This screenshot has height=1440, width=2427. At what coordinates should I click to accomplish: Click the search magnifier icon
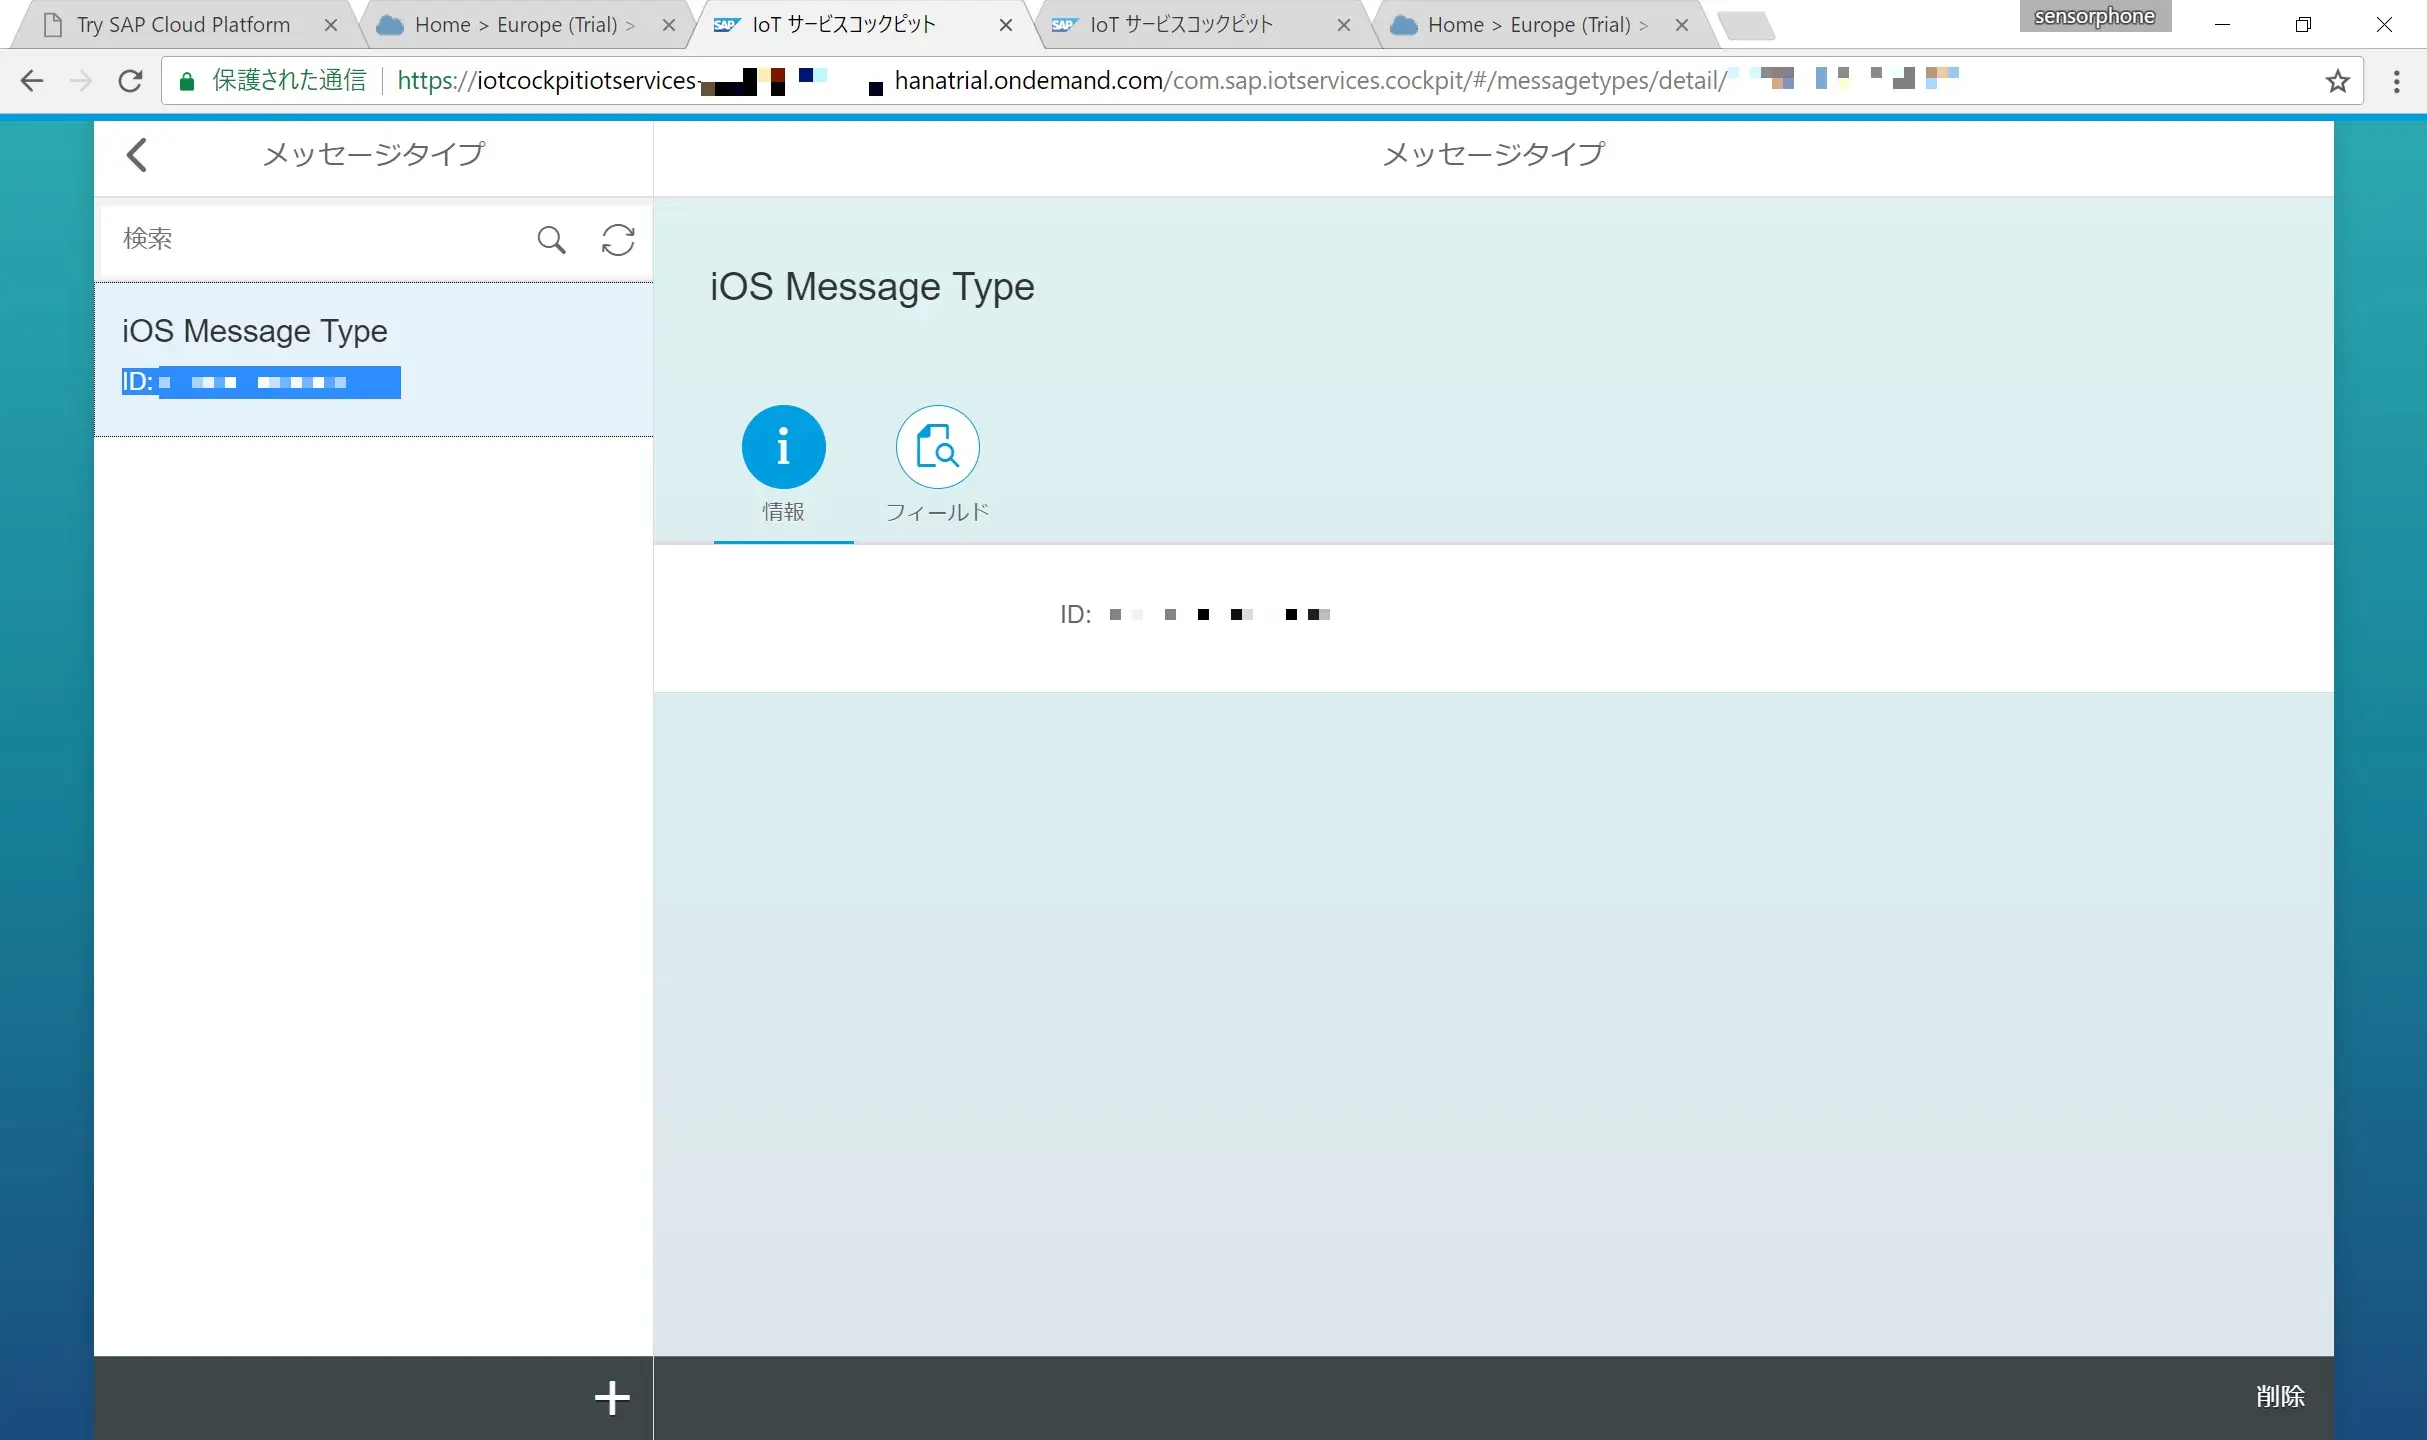tap(551, 240)
